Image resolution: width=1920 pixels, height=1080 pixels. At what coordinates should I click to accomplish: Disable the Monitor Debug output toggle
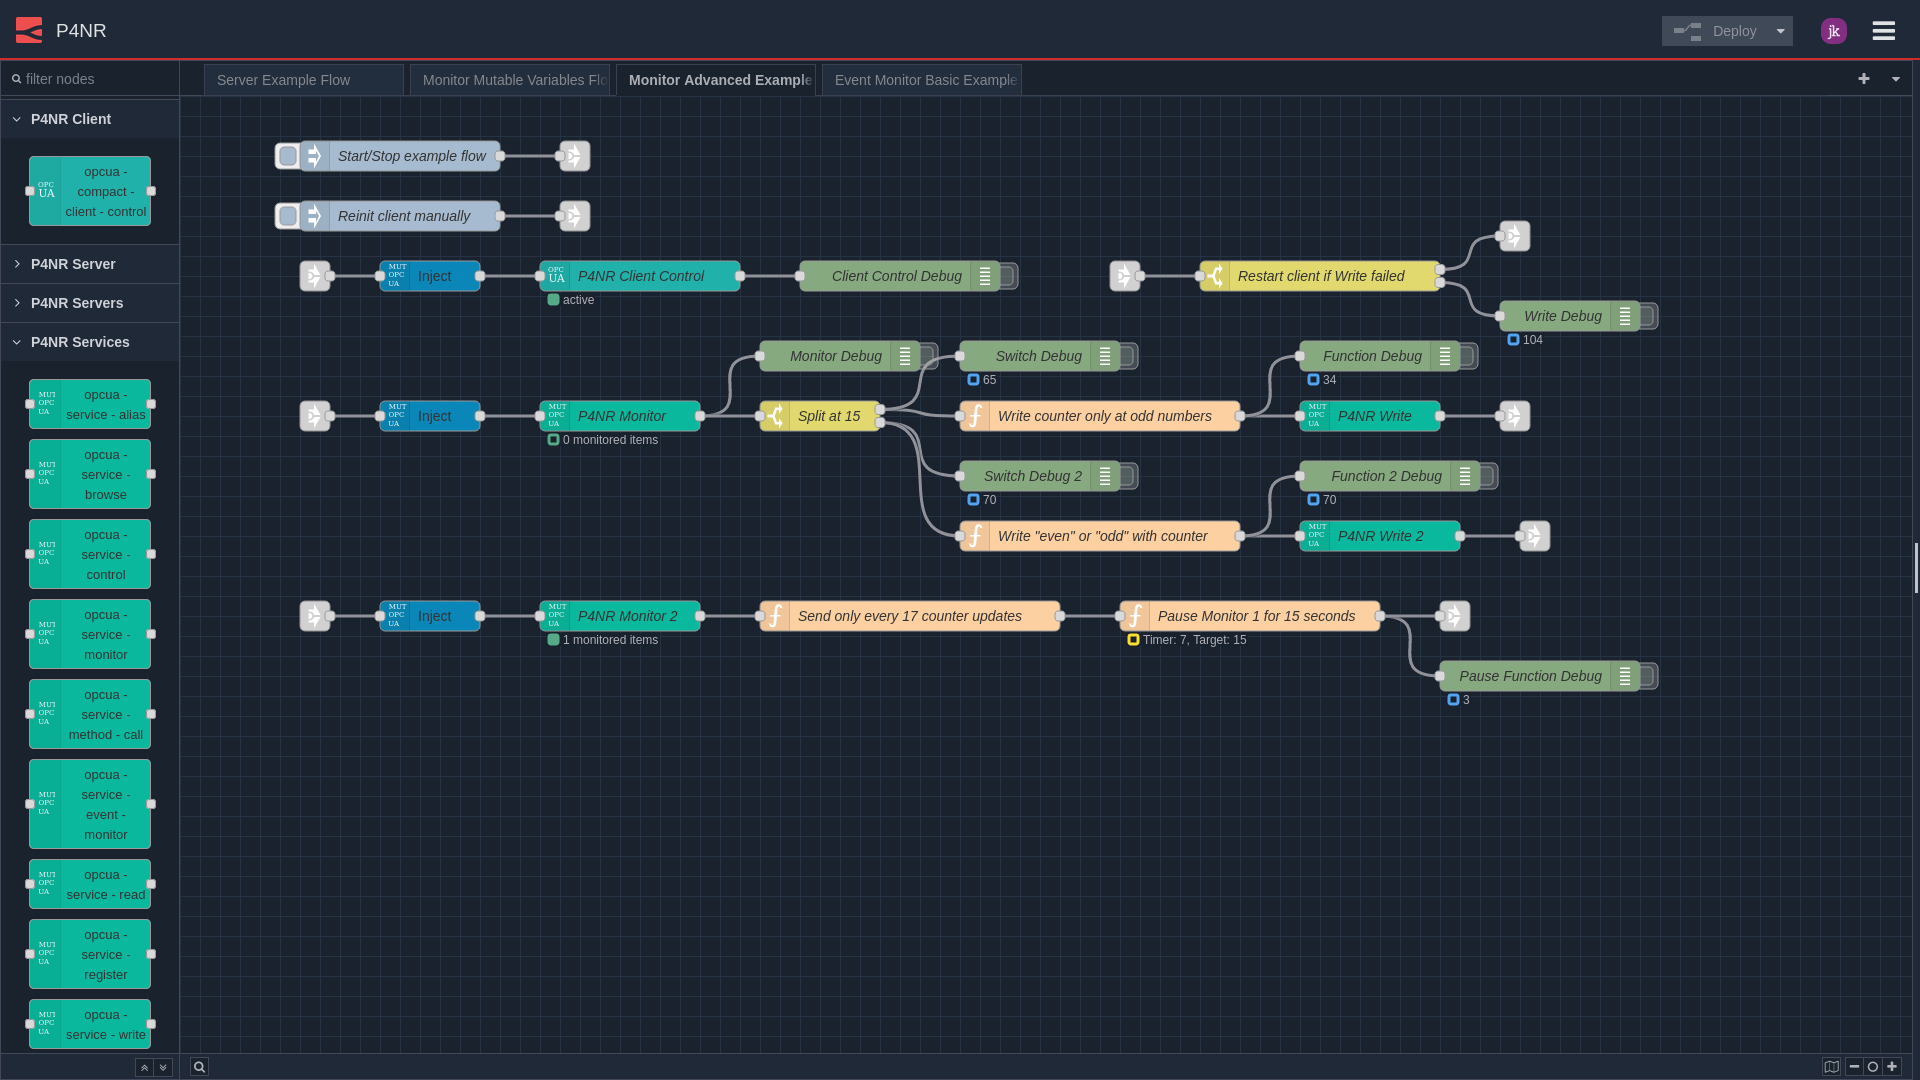[x=926, y=355]
